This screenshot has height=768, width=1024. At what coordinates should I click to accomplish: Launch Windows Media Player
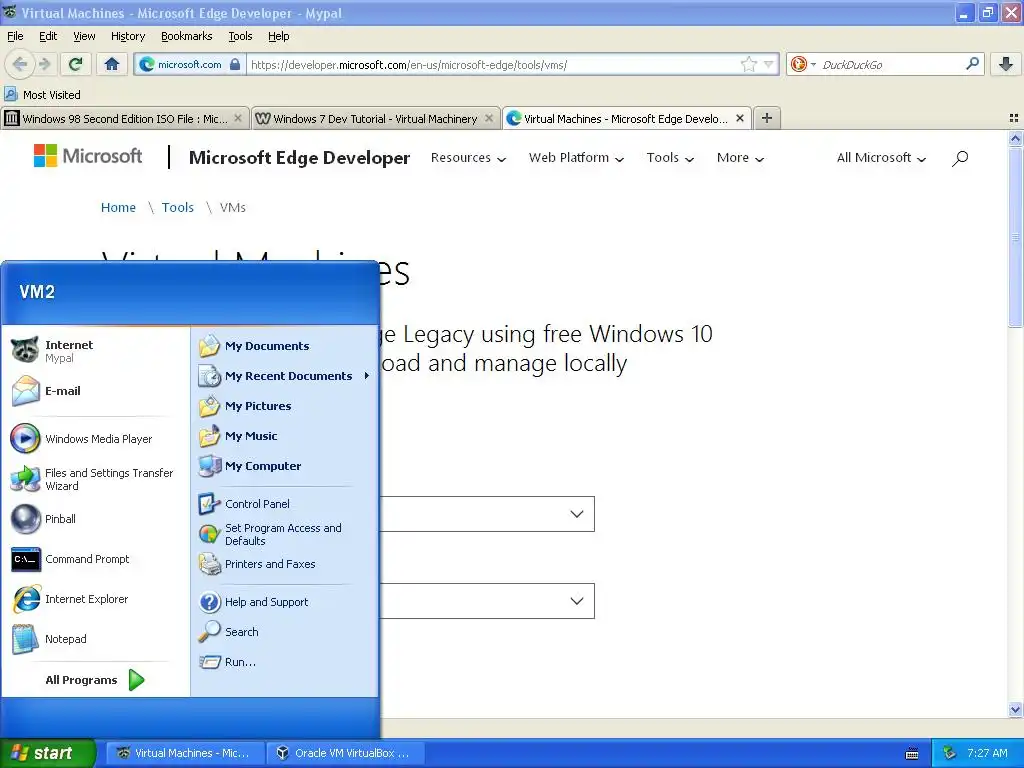(x=95, y=439)
